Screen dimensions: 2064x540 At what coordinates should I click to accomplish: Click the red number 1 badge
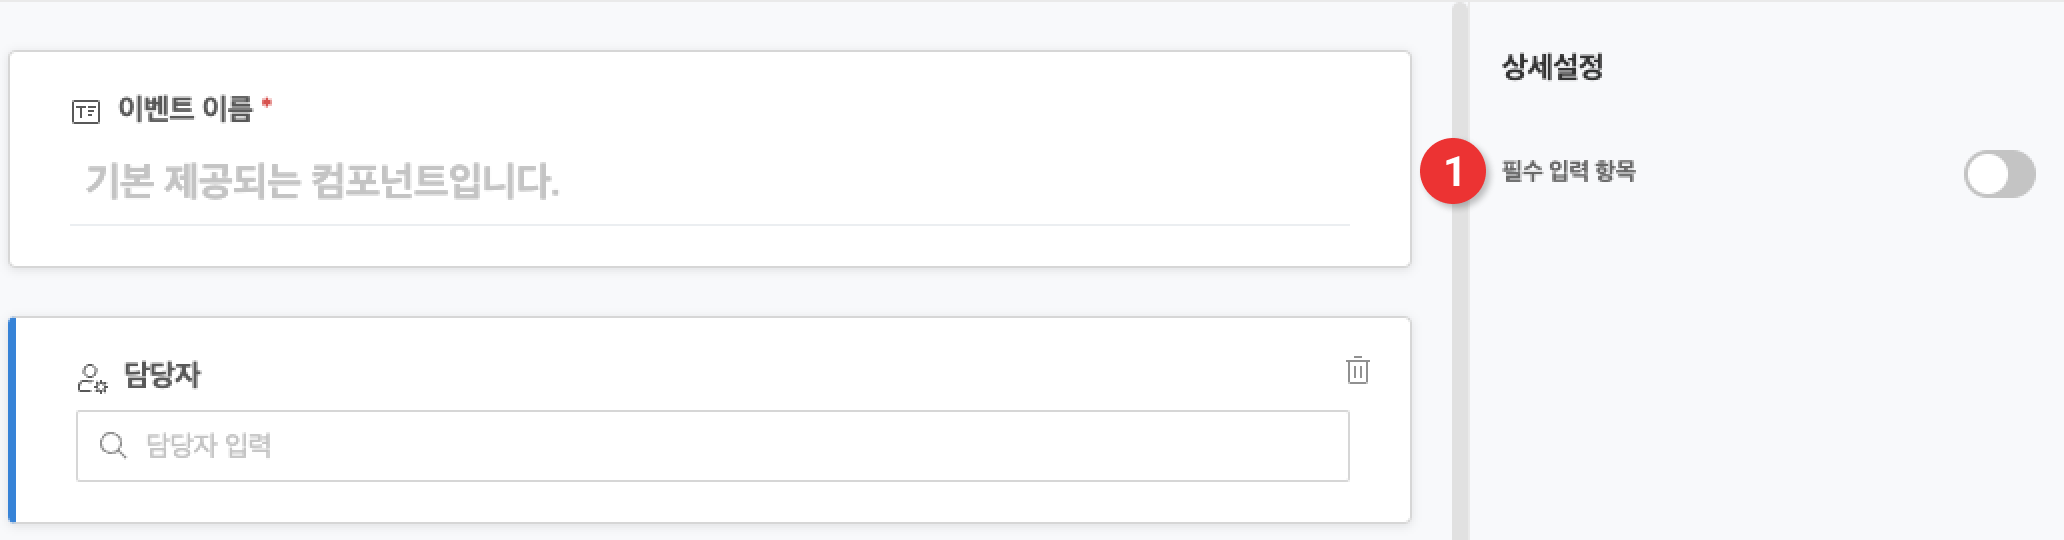pos(1453,171)
